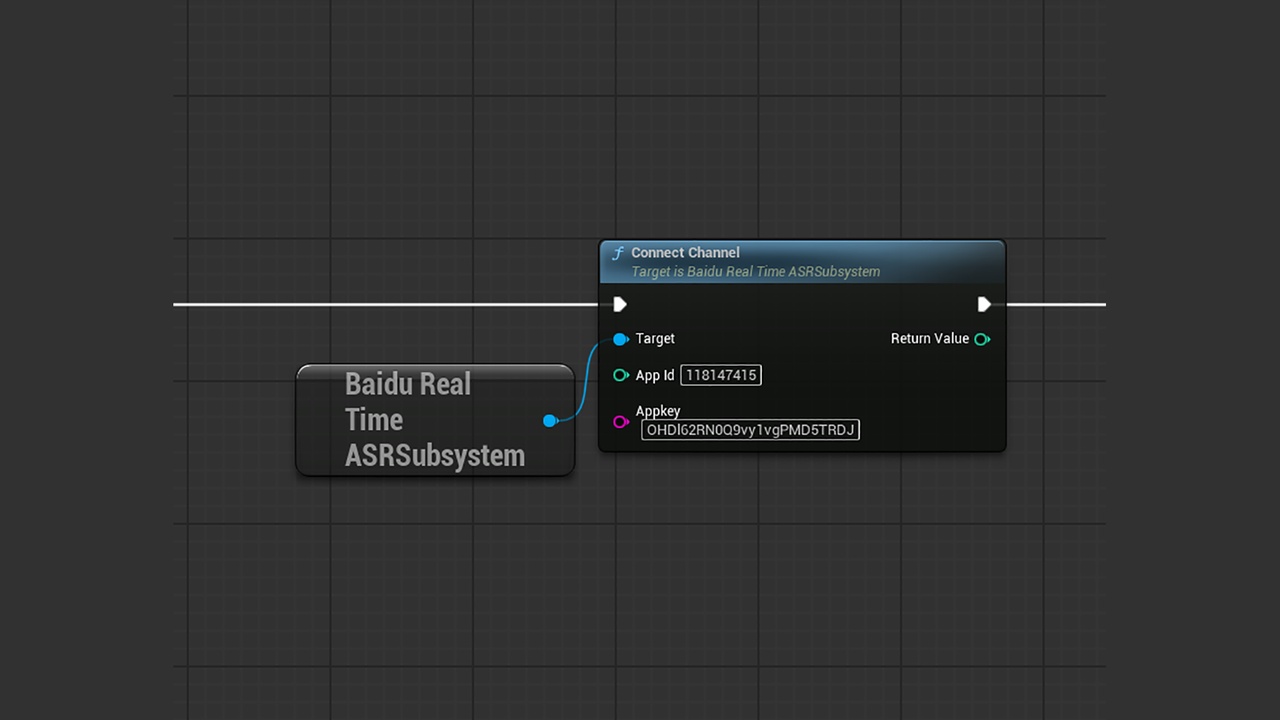The image size is (1280, 720).
Task: Click the Return Value output pin
Action: [982, 339]
